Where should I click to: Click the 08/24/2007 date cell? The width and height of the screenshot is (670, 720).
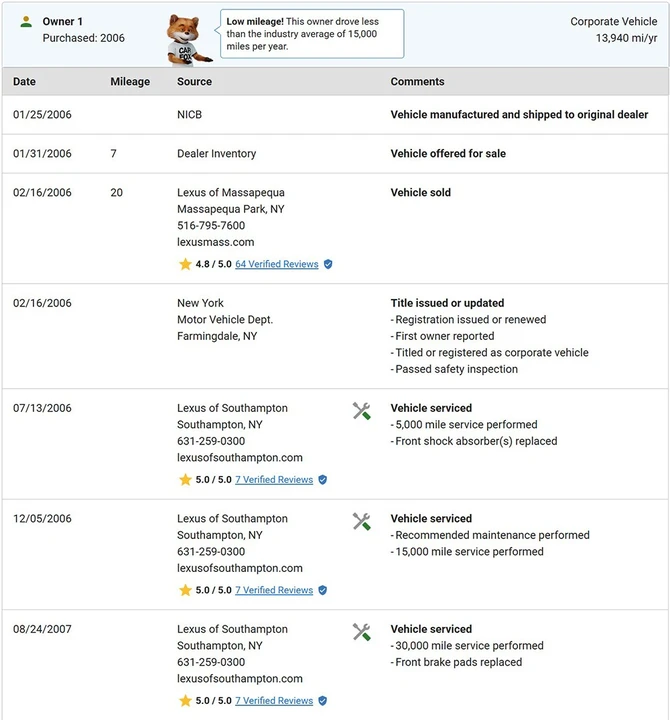(42, 629)
